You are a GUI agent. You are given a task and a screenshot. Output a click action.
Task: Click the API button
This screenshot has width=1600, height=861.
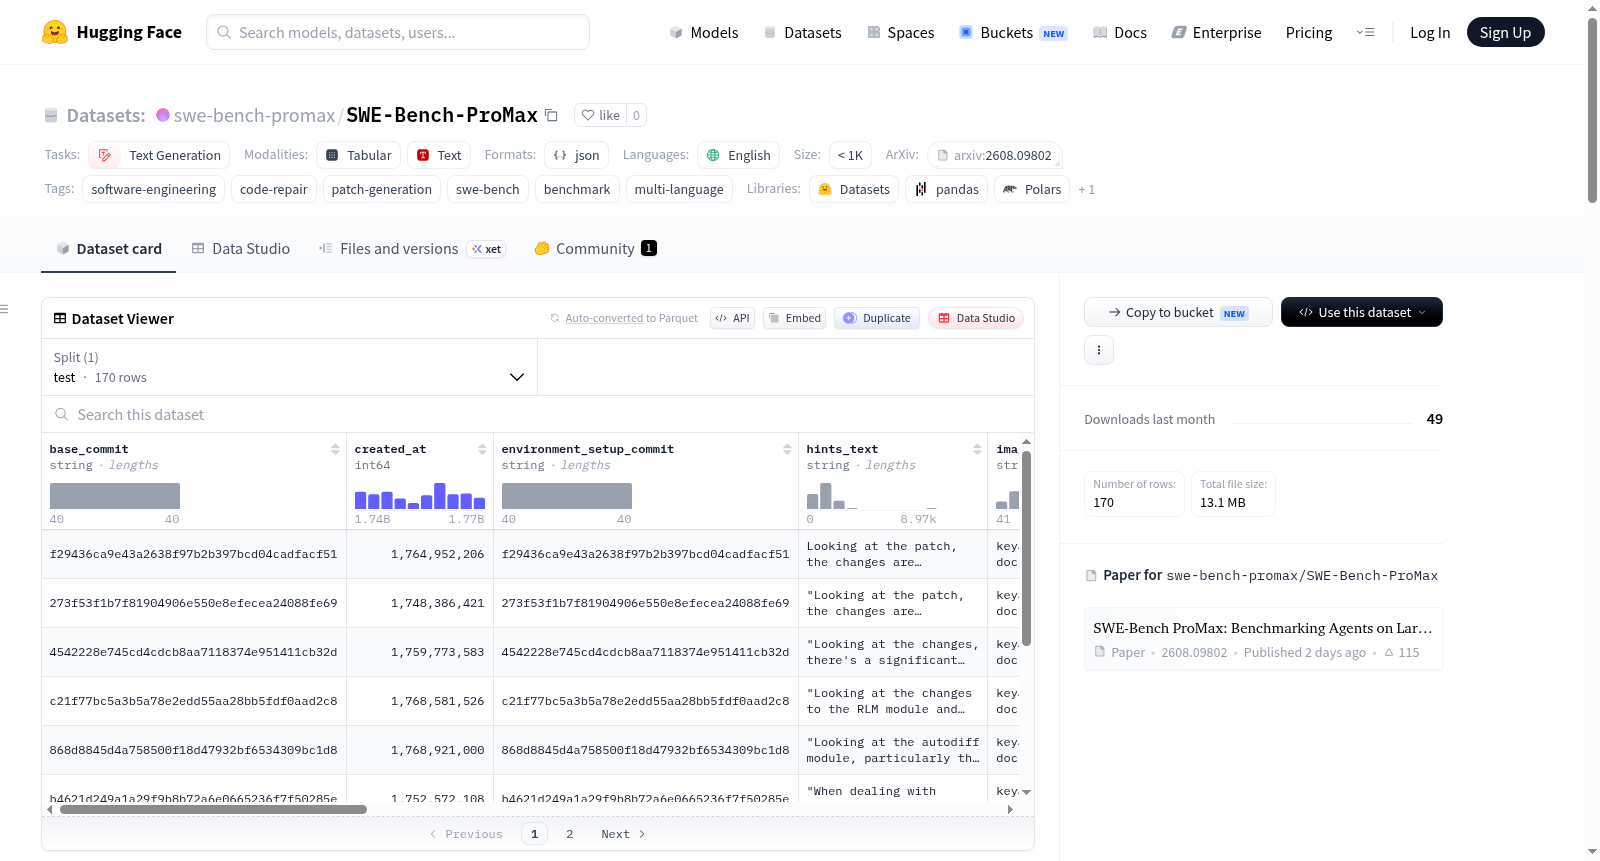(x=732, y=318)
